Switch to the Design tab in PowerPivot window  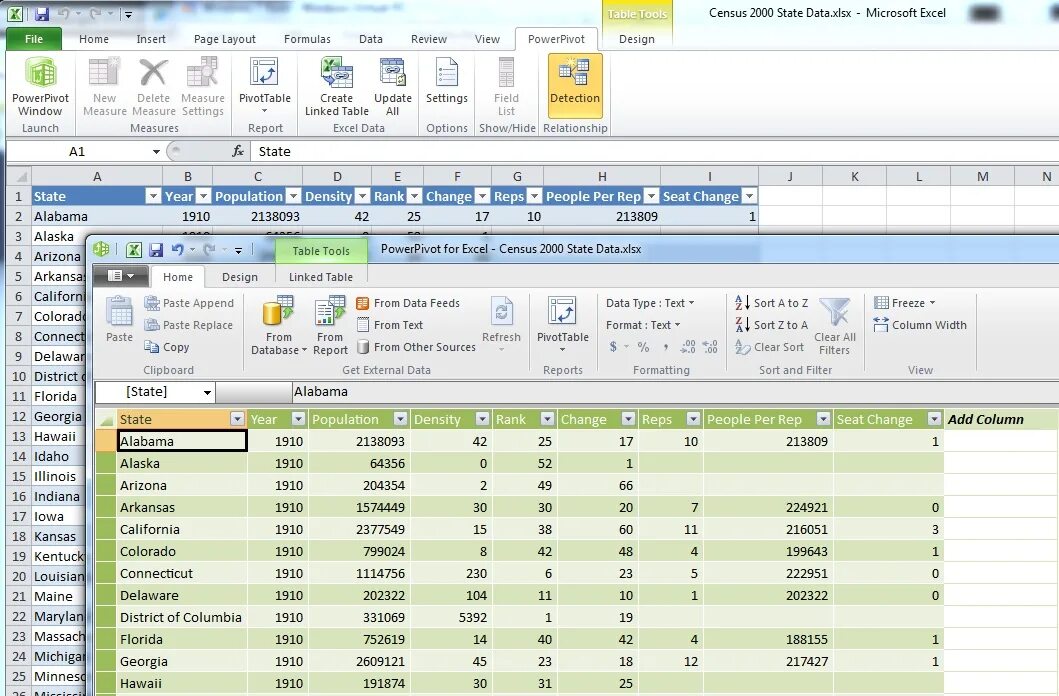point(240,277)
